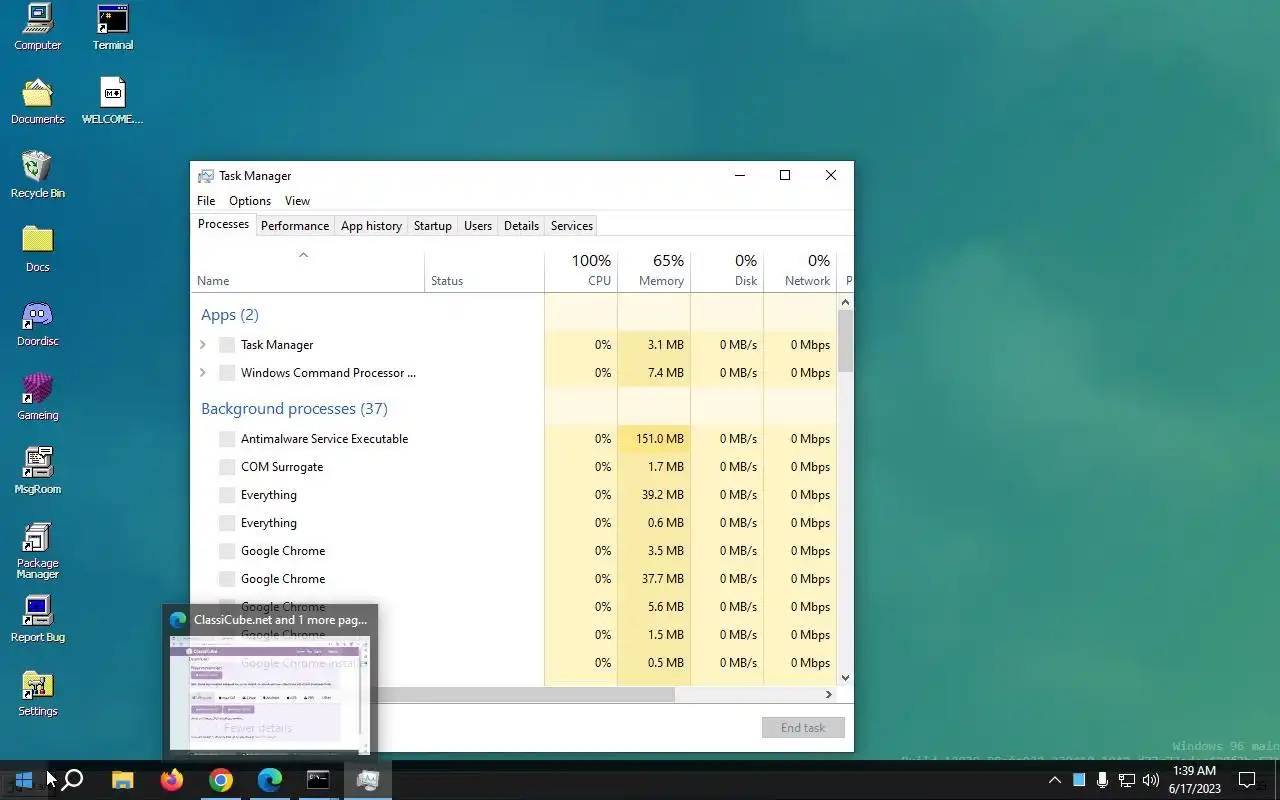The image size is (1280, 800).
Task: Open the notification center icon
Action: (x=1247, y=780)
